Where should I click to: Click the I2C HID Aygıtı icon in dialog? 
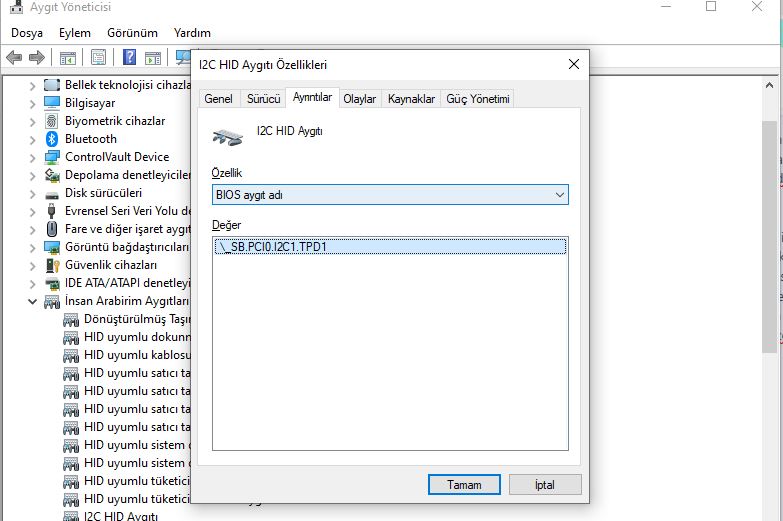tap(228, 137)
